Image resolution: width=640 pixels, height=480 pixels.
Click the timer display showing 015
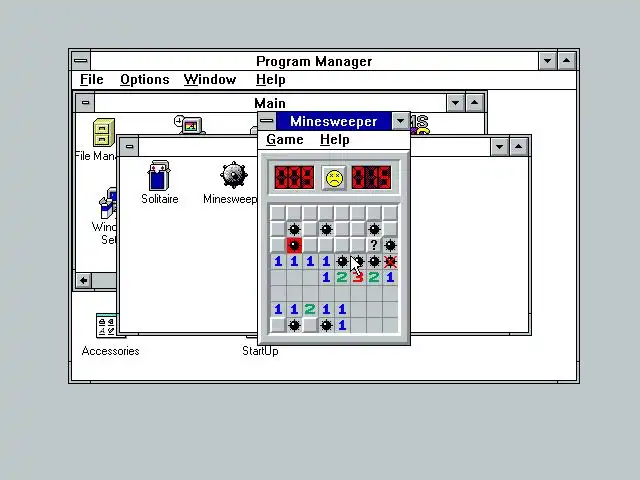[x=371, y=178]
